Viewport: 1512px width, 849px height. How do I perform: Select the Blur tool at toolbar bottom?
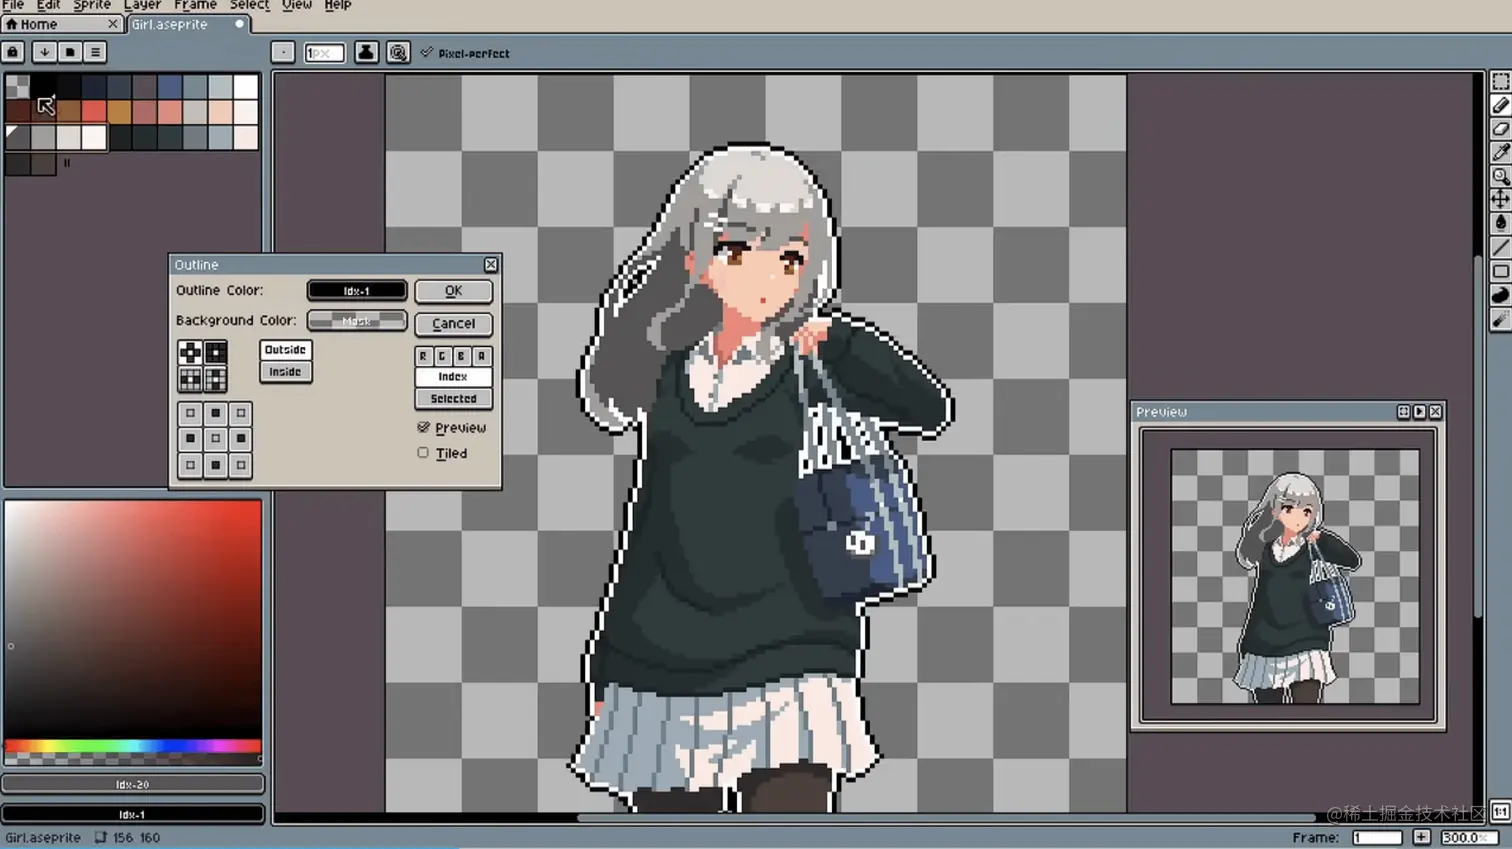coord(1500,320)
